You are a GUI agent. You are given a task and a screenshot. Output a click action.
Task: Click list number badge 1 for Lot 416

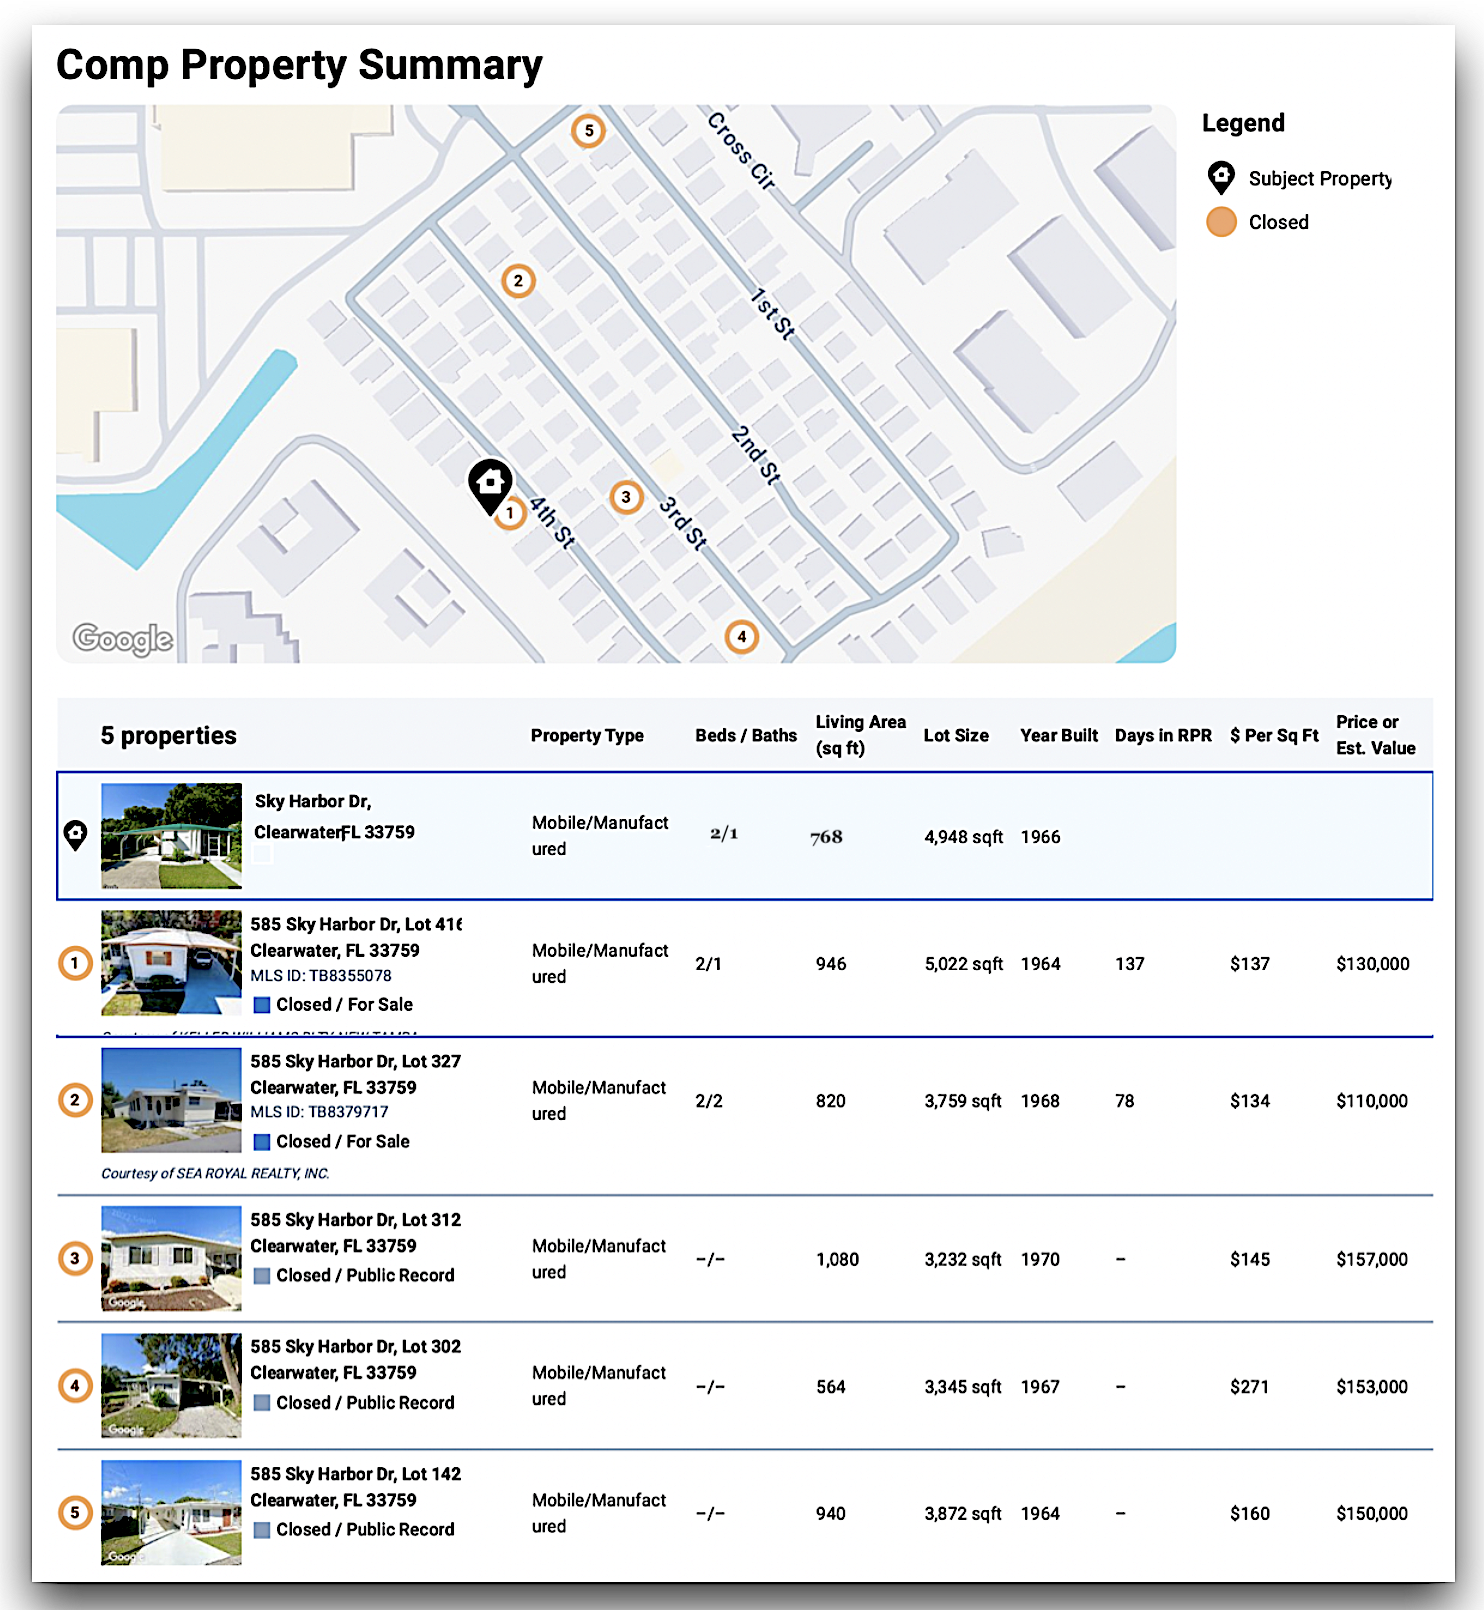click(75, 964)
